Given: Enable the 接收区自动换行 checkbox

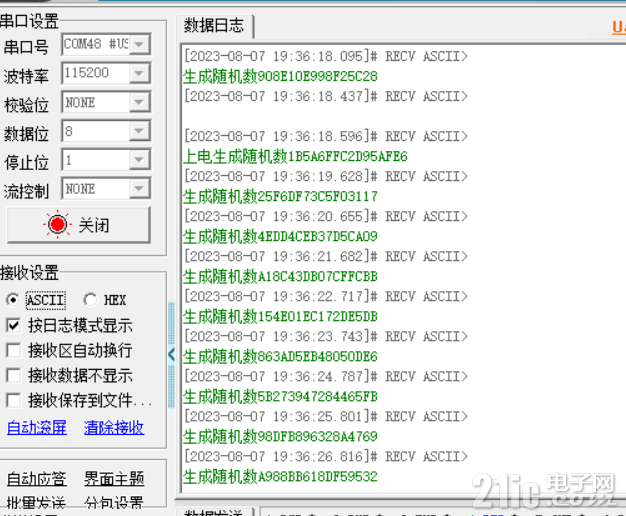Looking at the screenshot, I should click(x=13, y=351).
